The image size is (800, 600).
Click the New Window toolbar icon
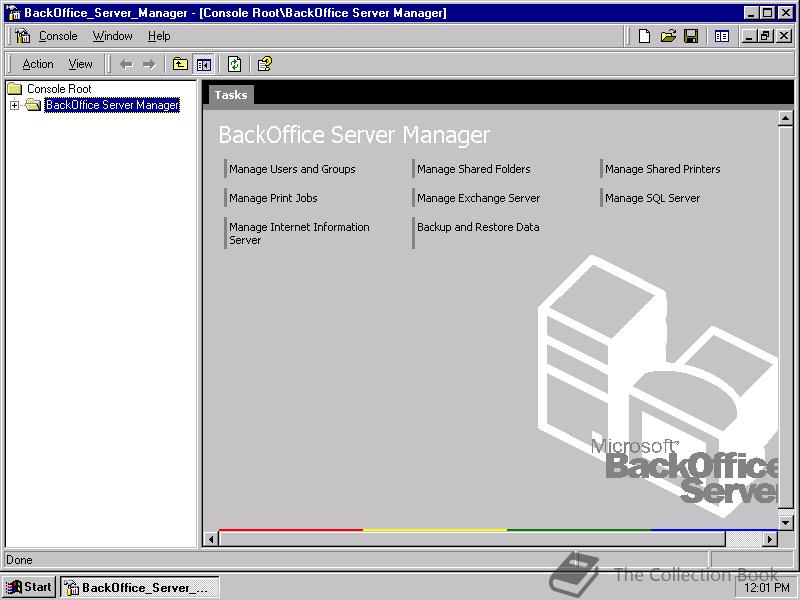[x=721, y=36]
